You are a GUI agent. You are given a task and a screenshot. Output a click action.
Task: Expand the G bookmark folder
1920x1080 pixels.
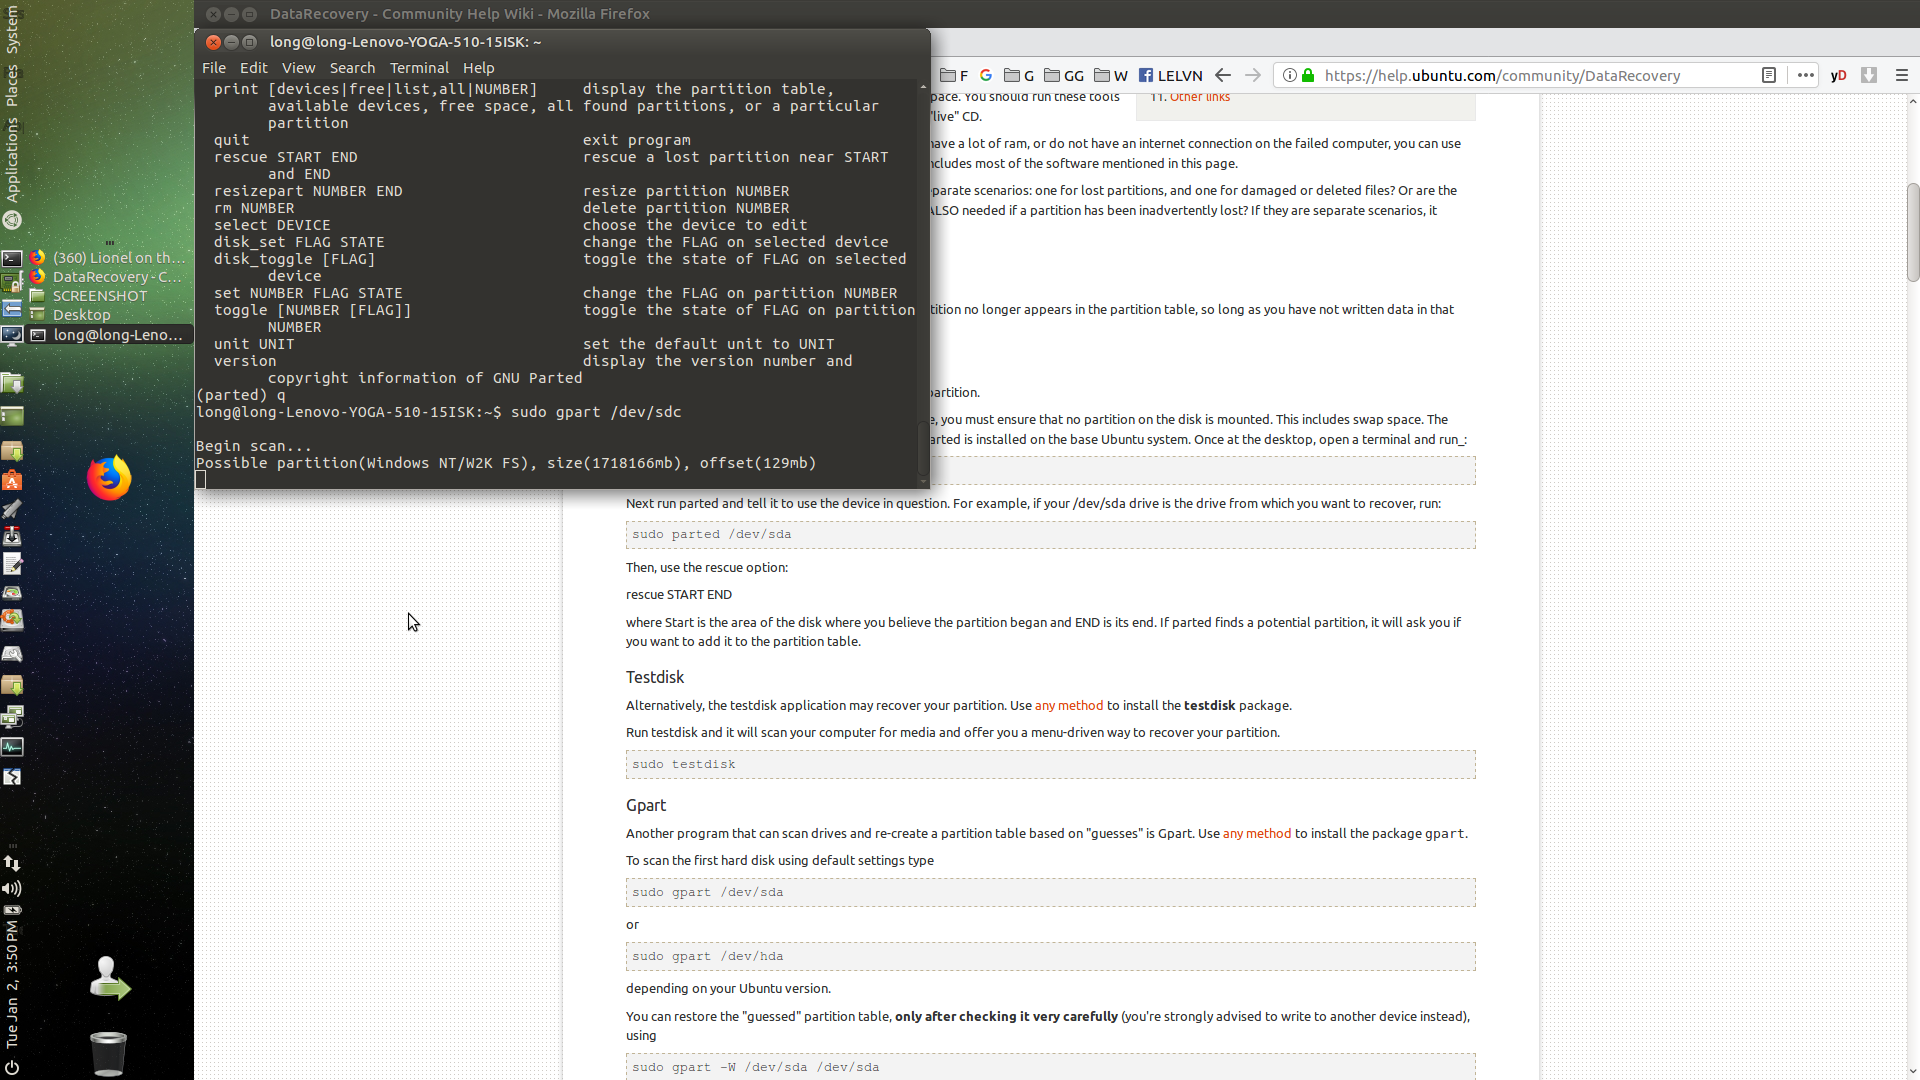click(x=1019, y=75)
